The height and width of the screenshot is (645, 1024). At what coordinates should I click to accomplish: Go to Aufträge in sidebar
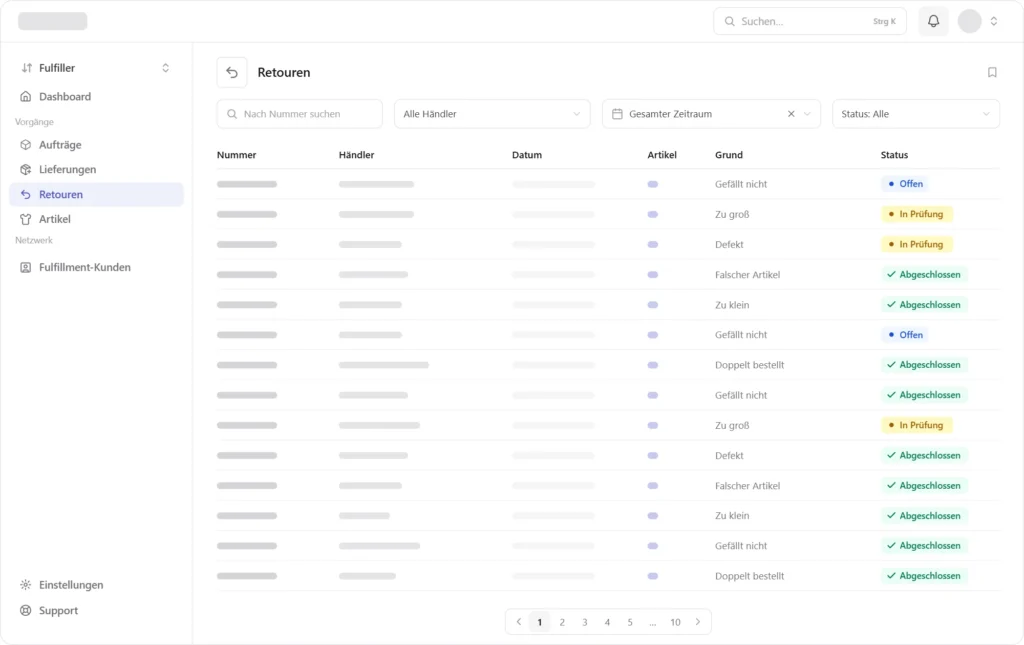96,145
